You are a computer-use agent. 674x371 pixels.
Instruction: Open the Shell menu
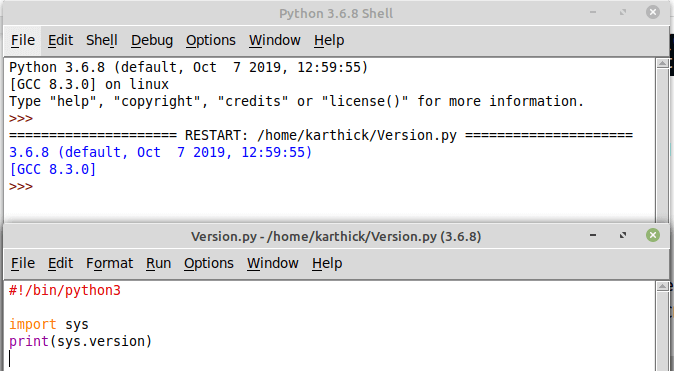101,40
